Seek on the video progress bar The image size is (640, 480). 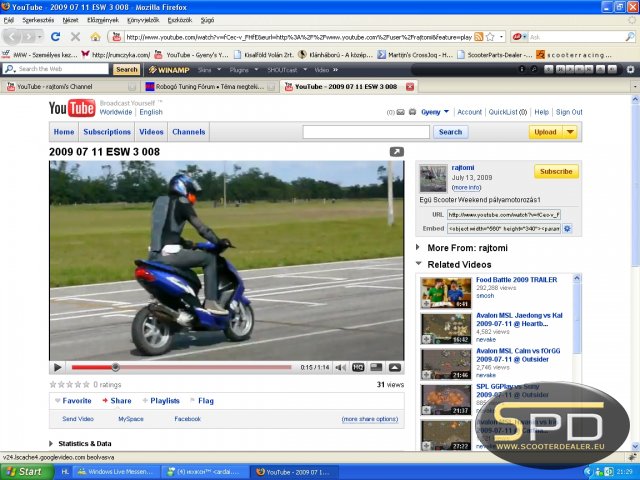pos(181,367)
